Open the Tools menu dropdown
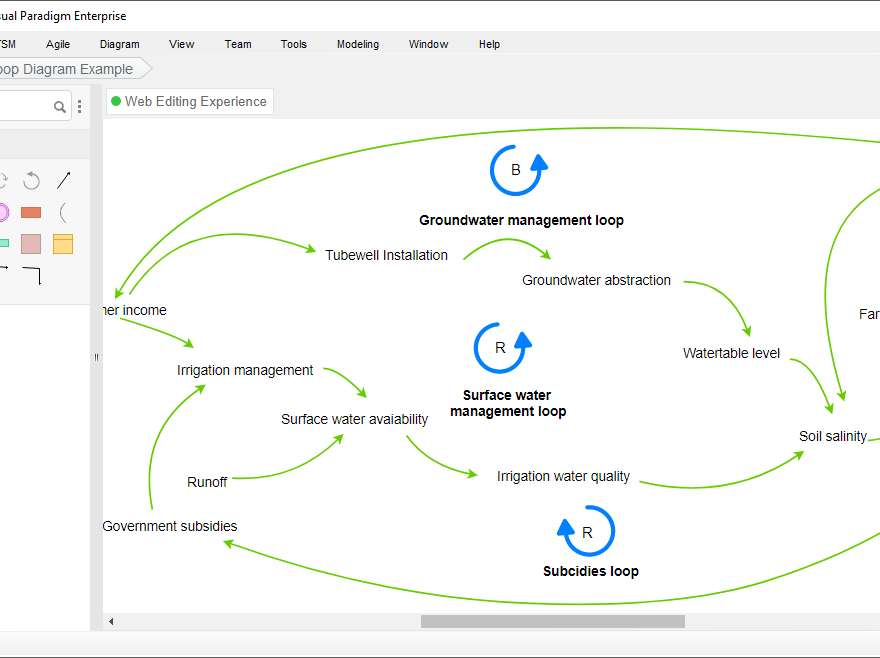 (293, 44)
